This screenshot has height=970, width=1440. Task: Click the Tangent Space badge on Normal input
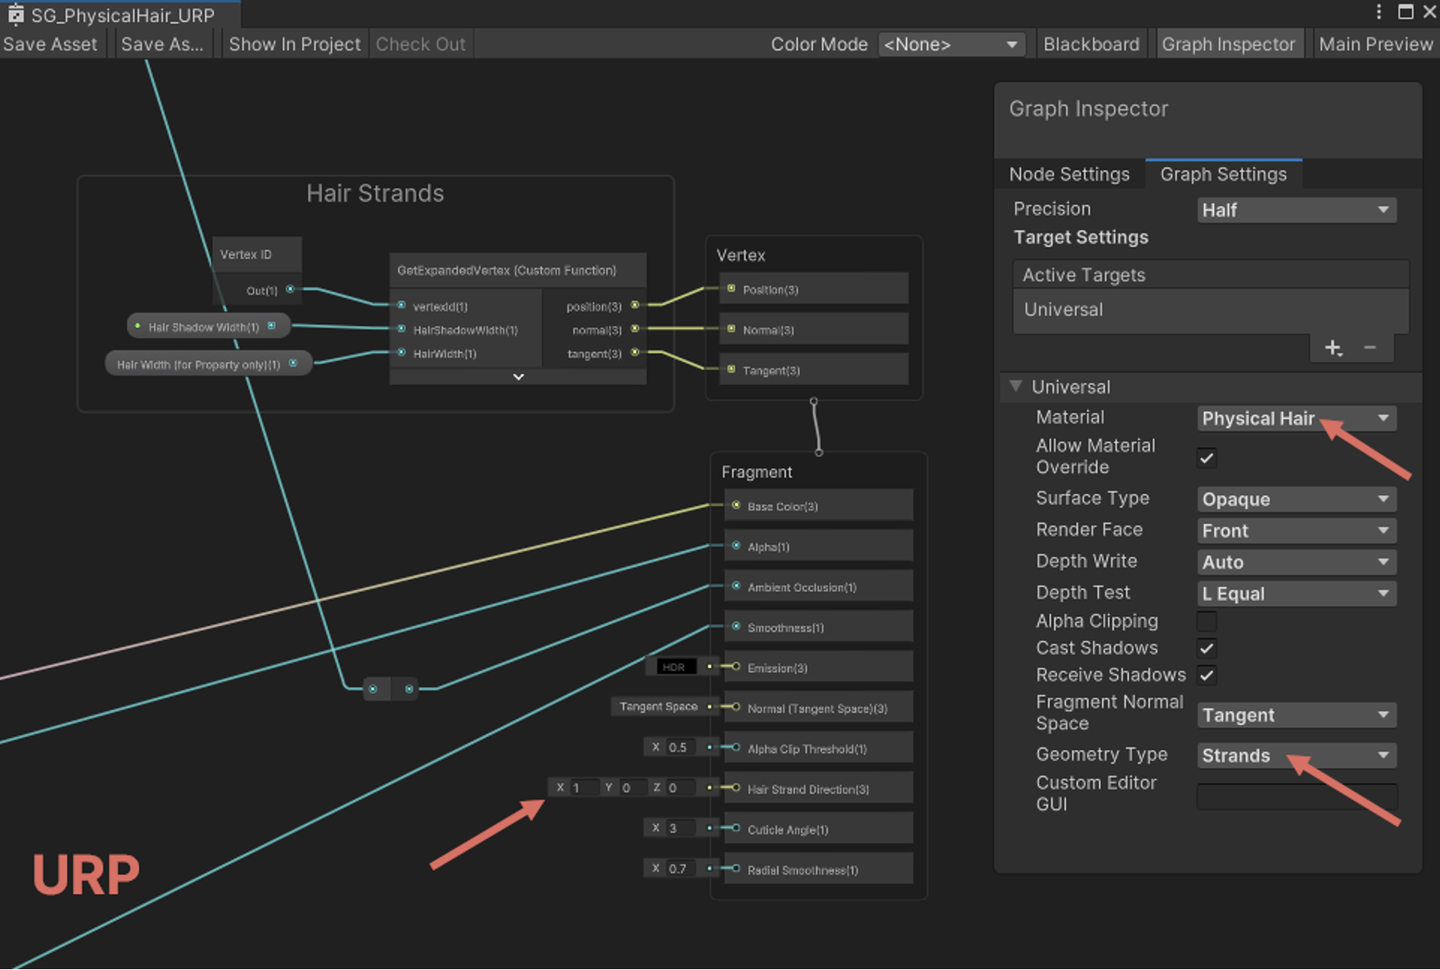[x=663, y=706]
